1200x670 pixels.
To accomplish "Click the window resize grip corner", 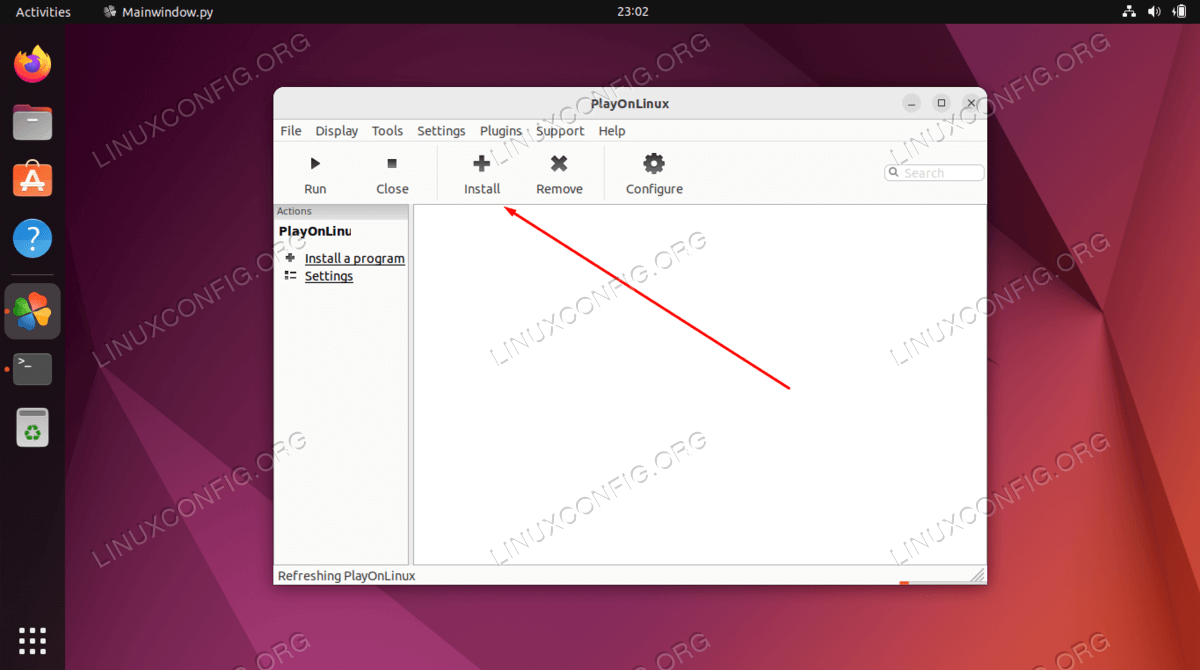I will point(978,576).
